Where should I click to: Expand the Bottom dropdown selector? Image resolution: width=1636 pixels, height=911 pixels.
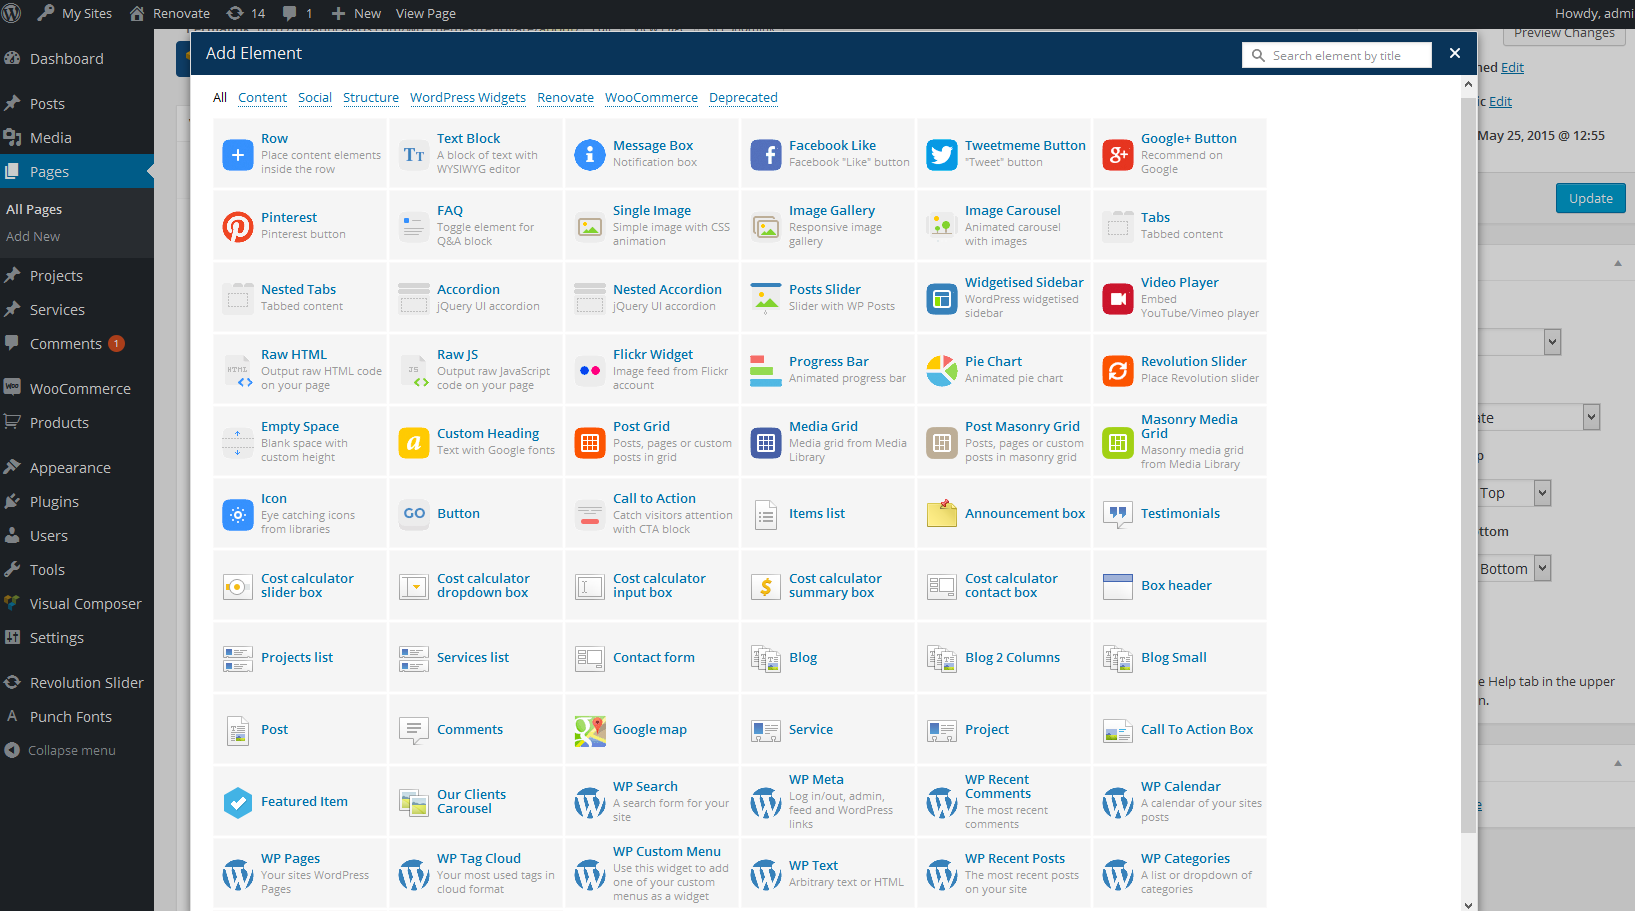click(x=1514, y=569)
